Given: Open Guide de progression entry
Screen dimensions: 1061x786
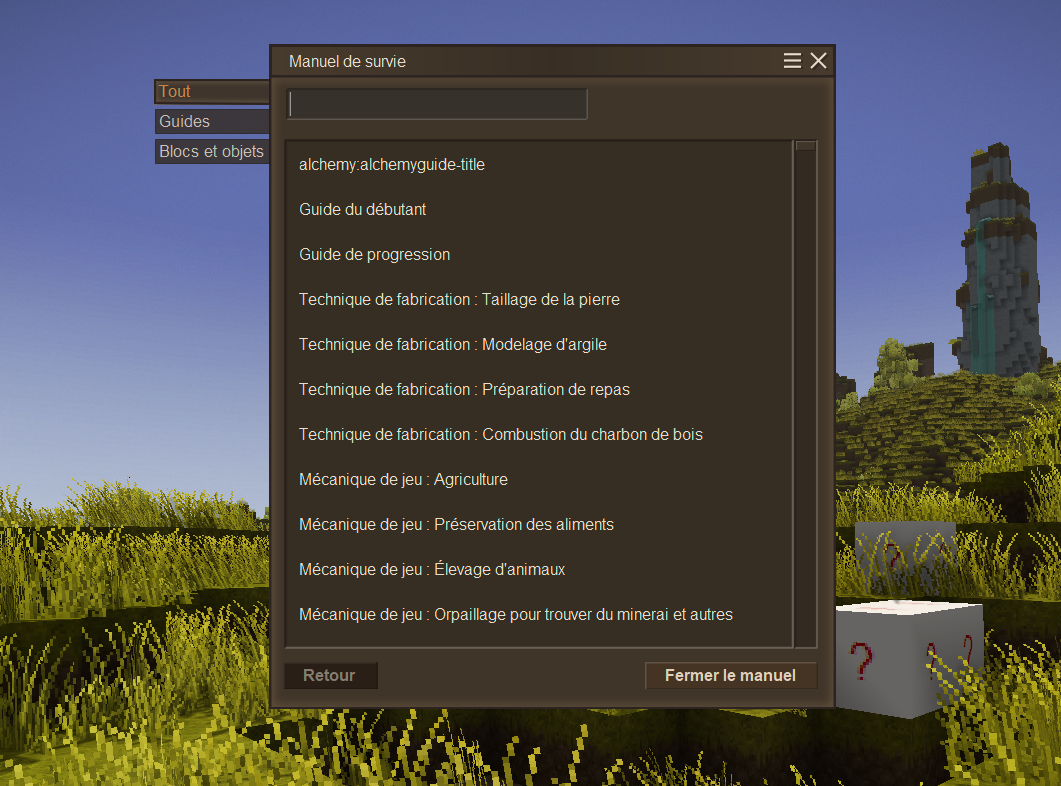Looking at the screenshot, I should coord(375,255).
